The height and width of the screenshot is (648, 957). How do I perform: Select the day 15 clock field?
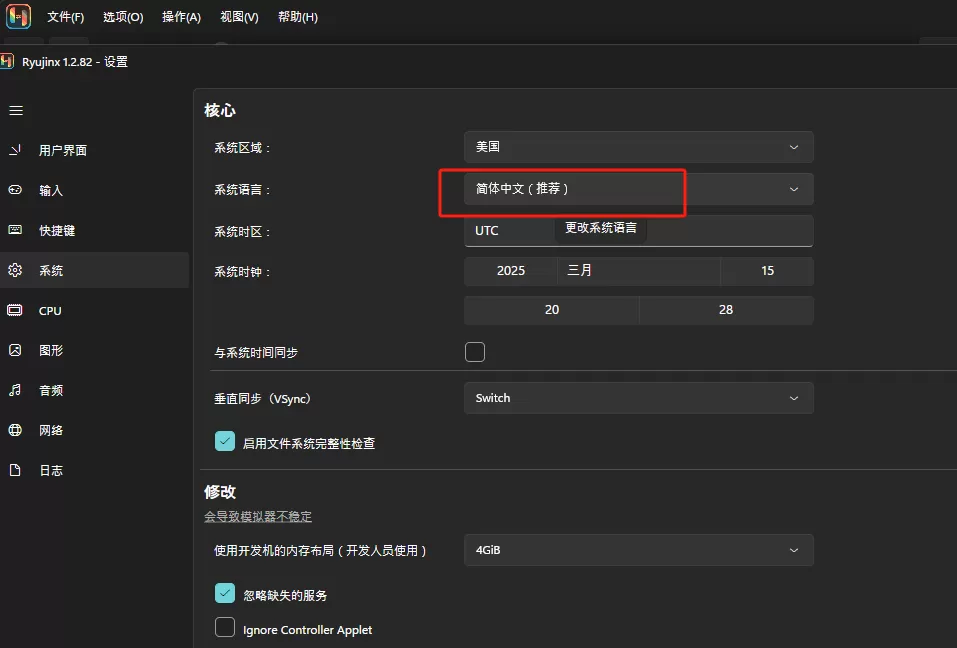point(767,271)
